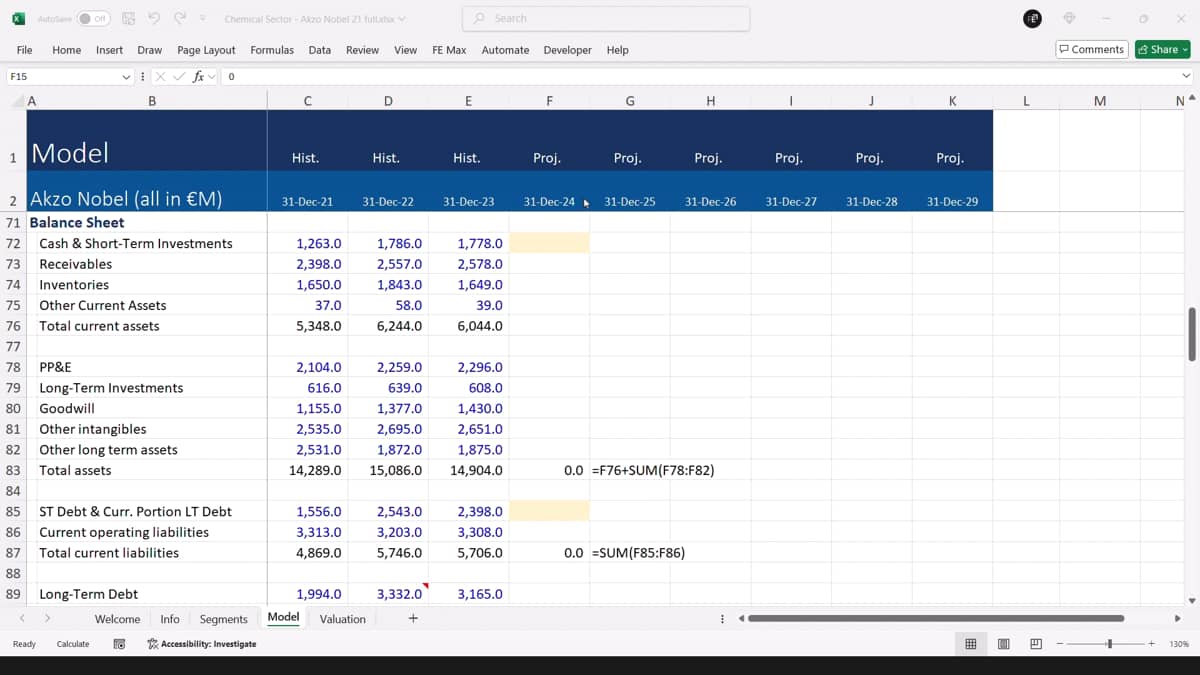The height and width of the screenshot is (675, 1200).
Task: Zoom out with the minus button
Action: (x=1061, y=644)
